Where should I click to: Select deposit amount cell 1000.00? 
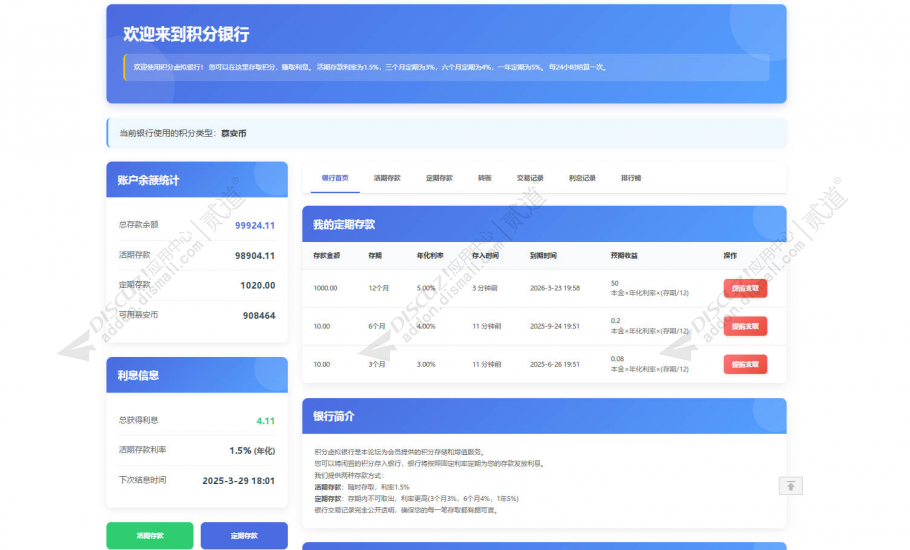click(326, 288)
